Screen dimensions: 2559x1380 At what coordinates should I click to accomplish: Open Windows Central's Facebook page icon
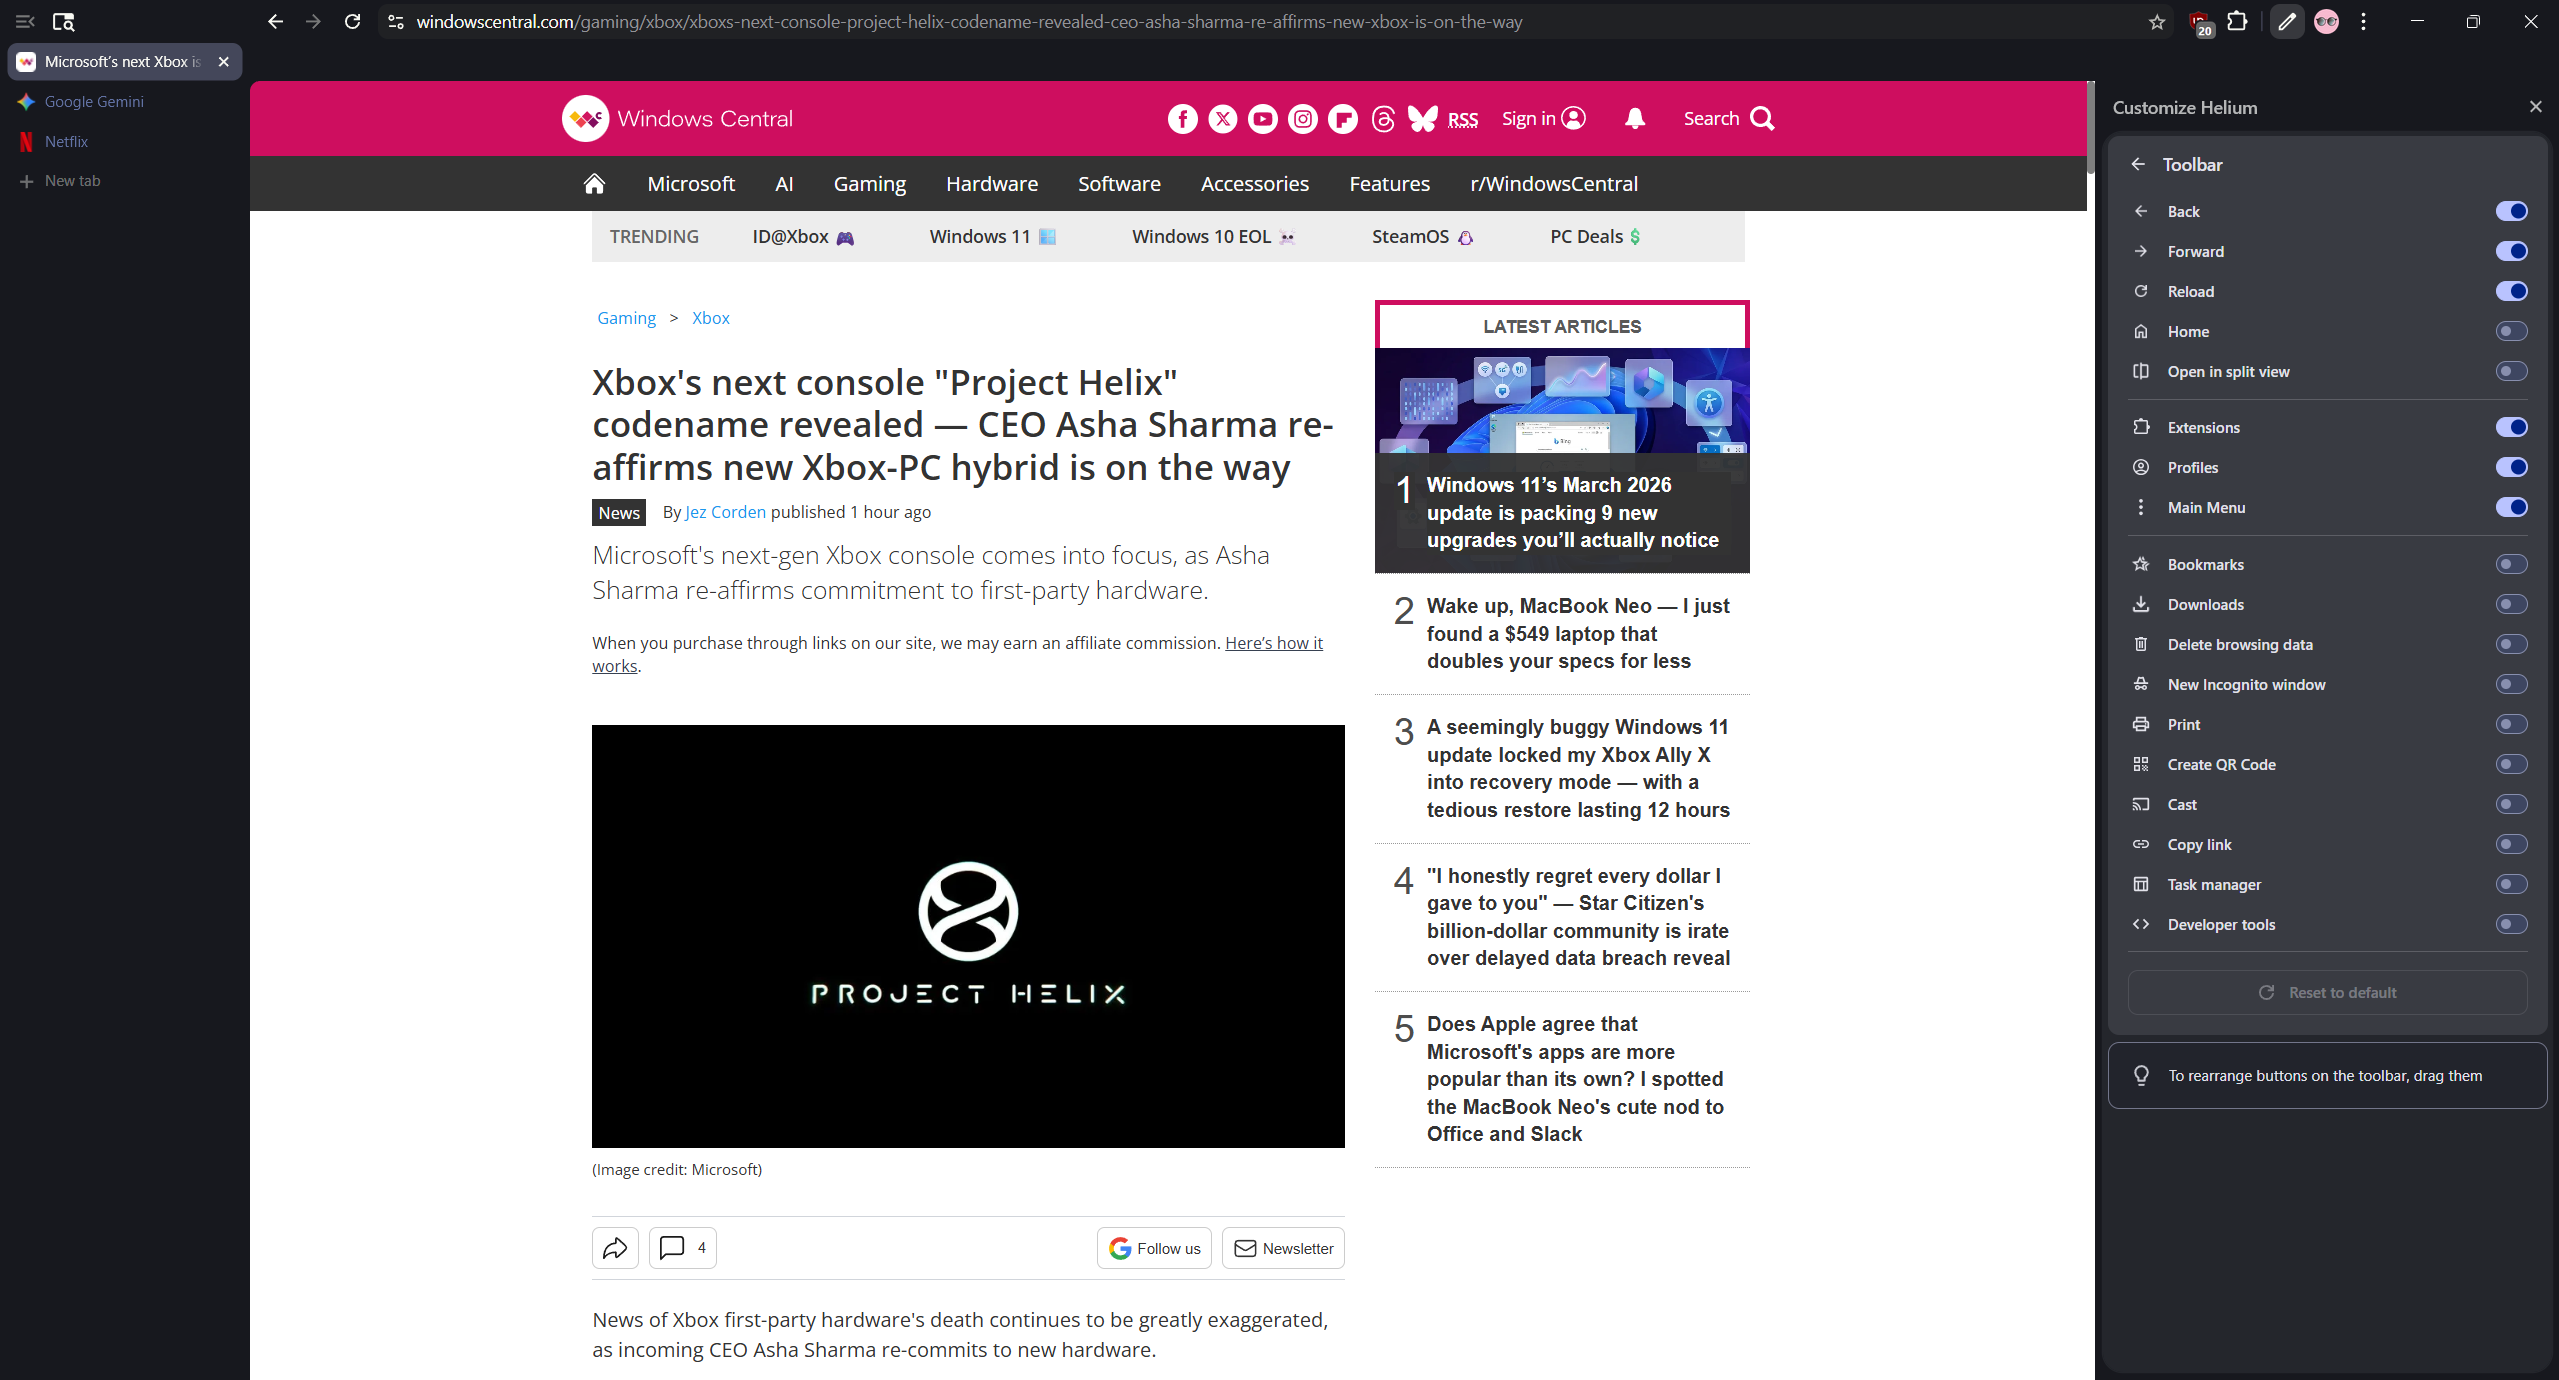click(x=1183, y=118)
